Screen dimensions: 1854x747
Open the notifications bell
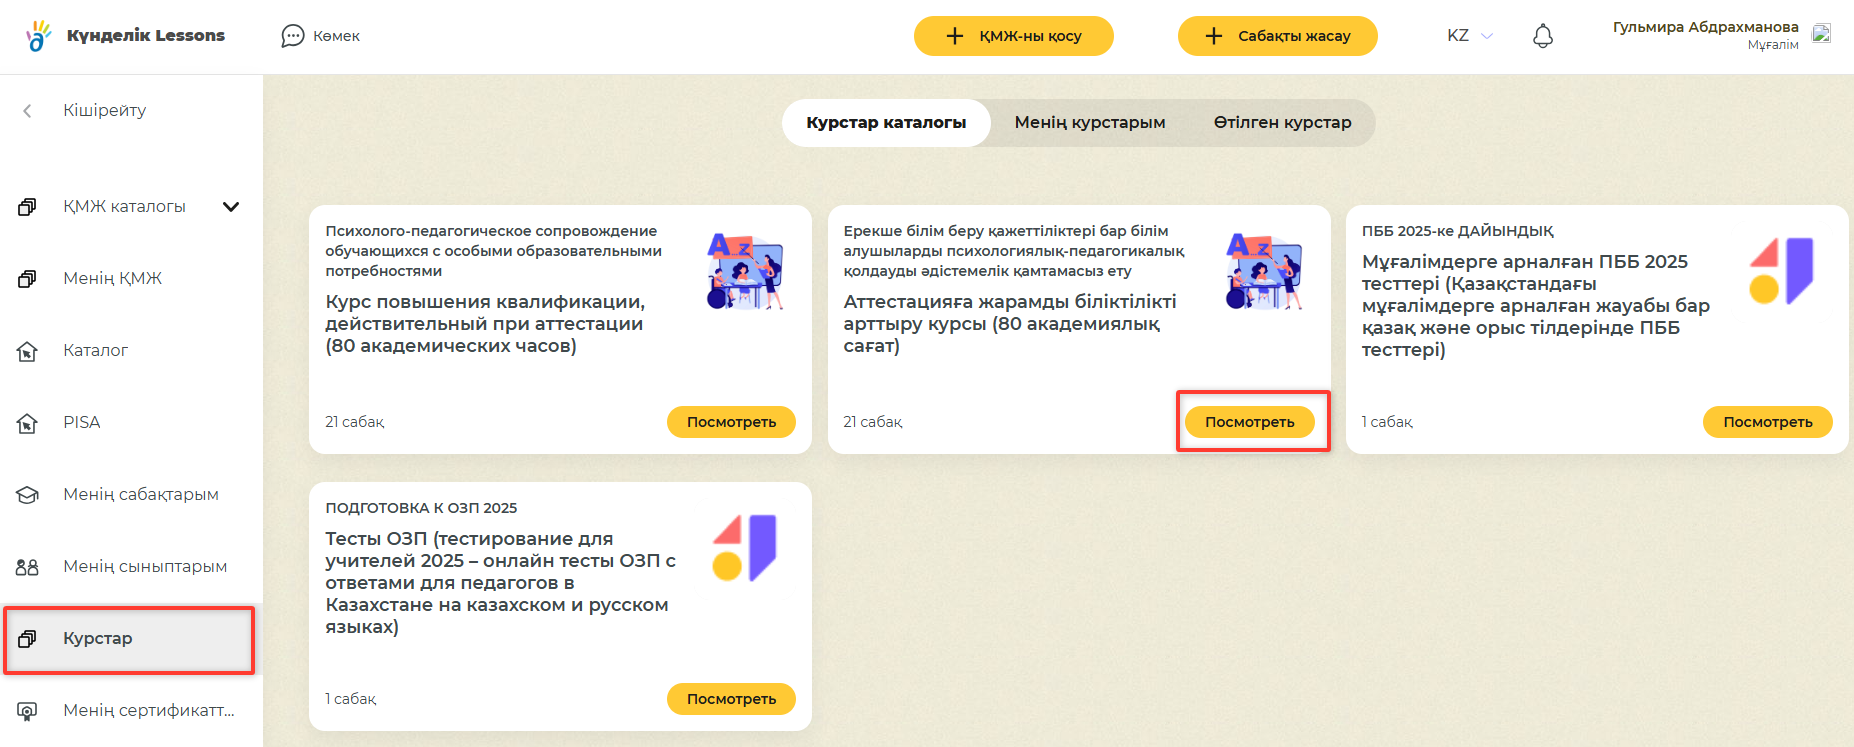[1543, 36]
